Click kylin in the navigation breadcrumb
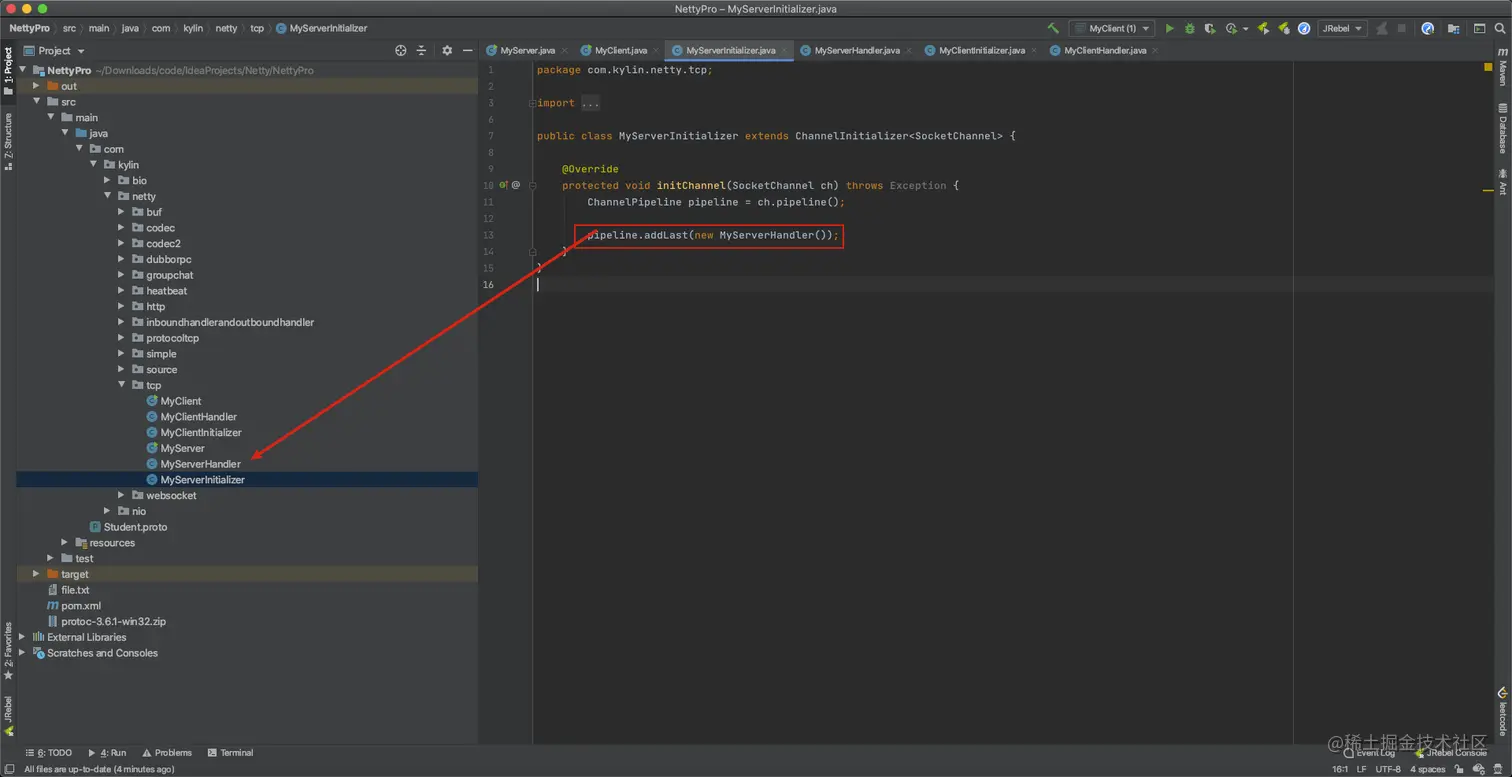 pos(193,29)
